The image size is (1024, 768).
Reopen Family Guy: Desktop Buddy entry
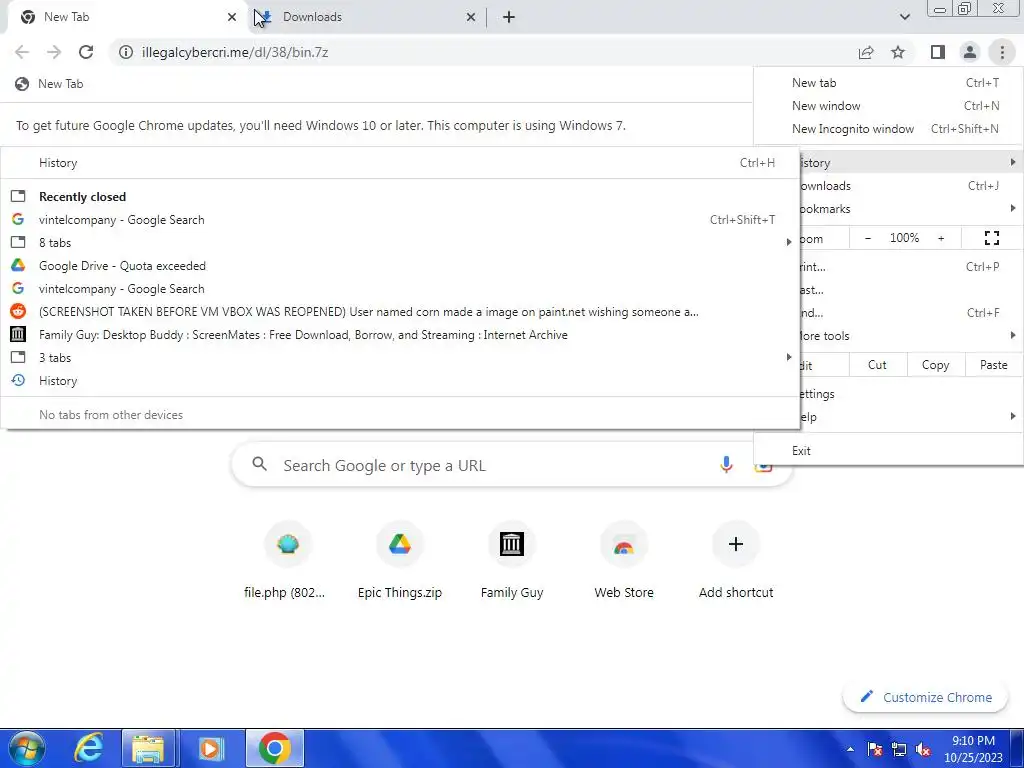pos(400,335)
